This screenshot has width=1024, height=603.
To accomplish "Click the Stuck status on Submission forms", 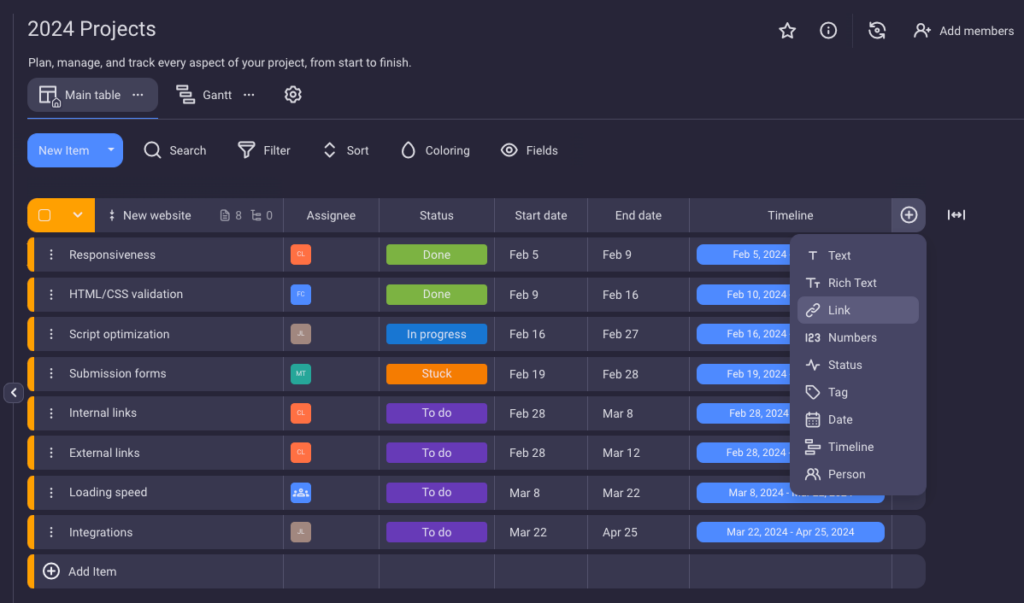I will 436,373.
